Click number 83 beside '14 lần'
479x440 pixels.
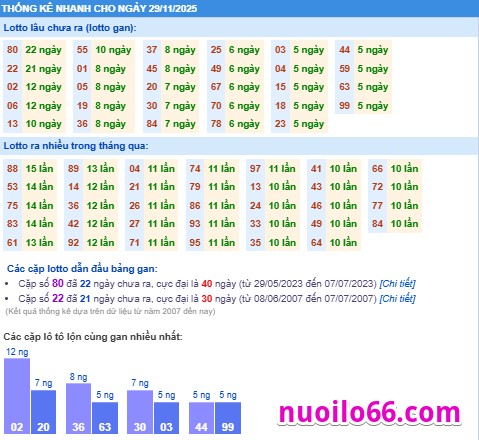coord(12,223)
